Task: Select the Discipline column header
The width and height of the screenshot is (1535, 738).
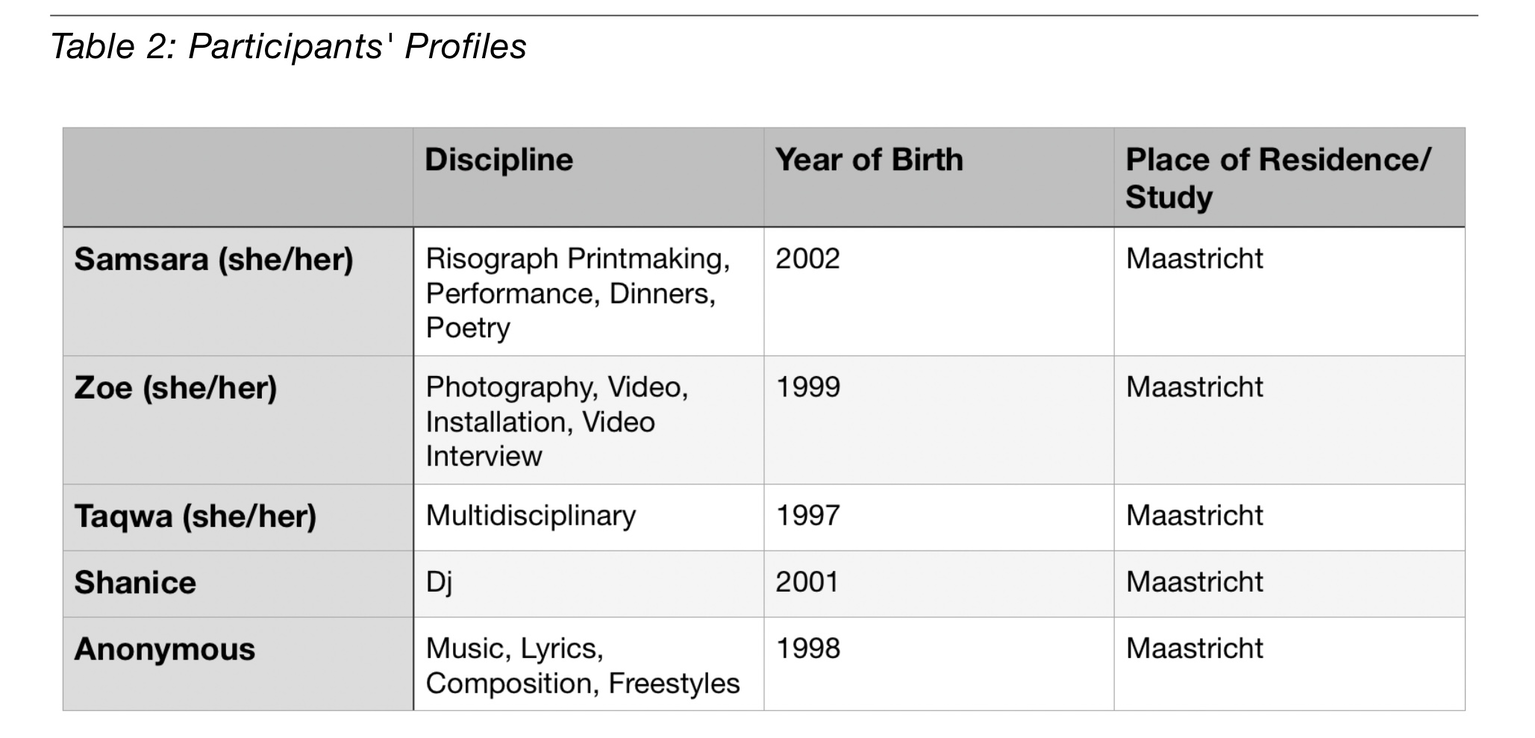Action: (x=499, y=160)
